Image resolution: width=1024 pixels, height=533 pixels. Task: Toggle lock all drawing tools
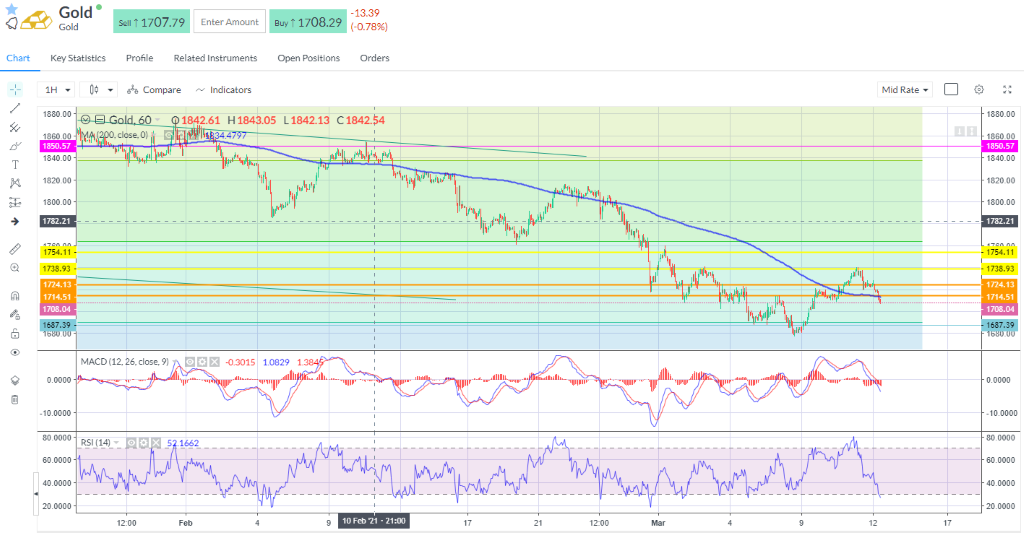(x=15, y=334)
